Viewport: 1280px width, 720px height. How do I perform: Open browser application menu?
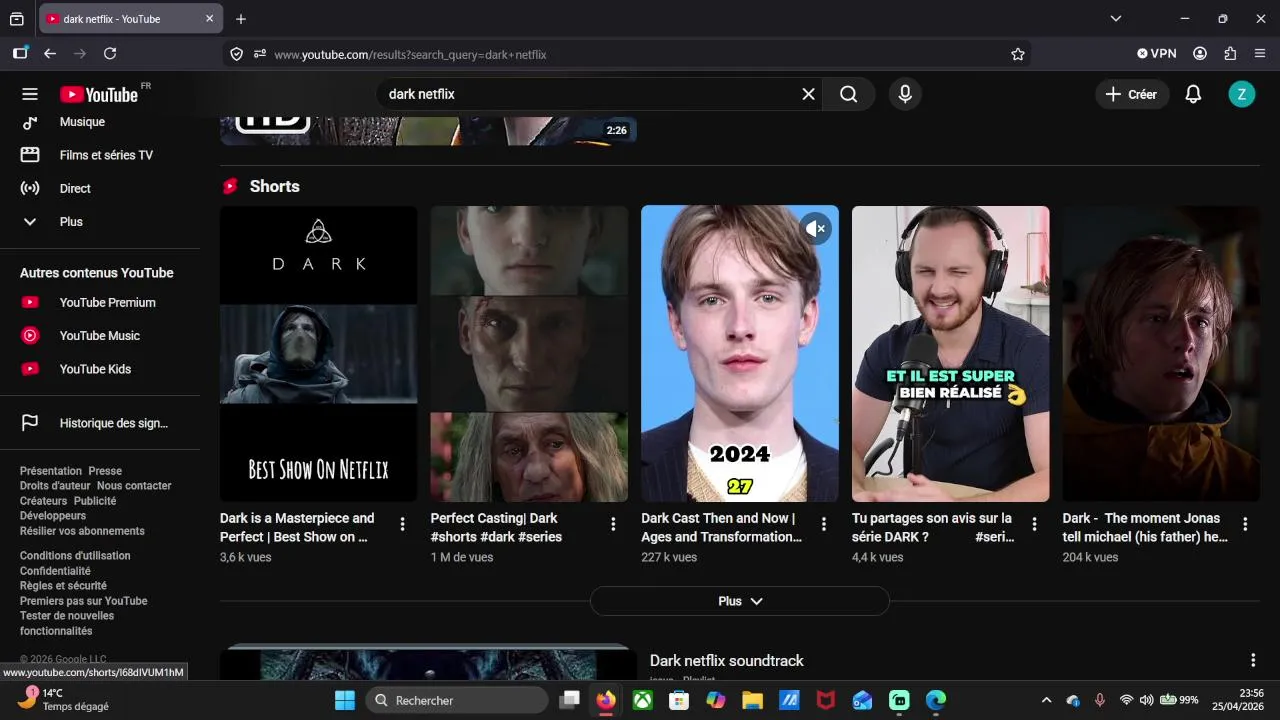(x=1260, y=54)
